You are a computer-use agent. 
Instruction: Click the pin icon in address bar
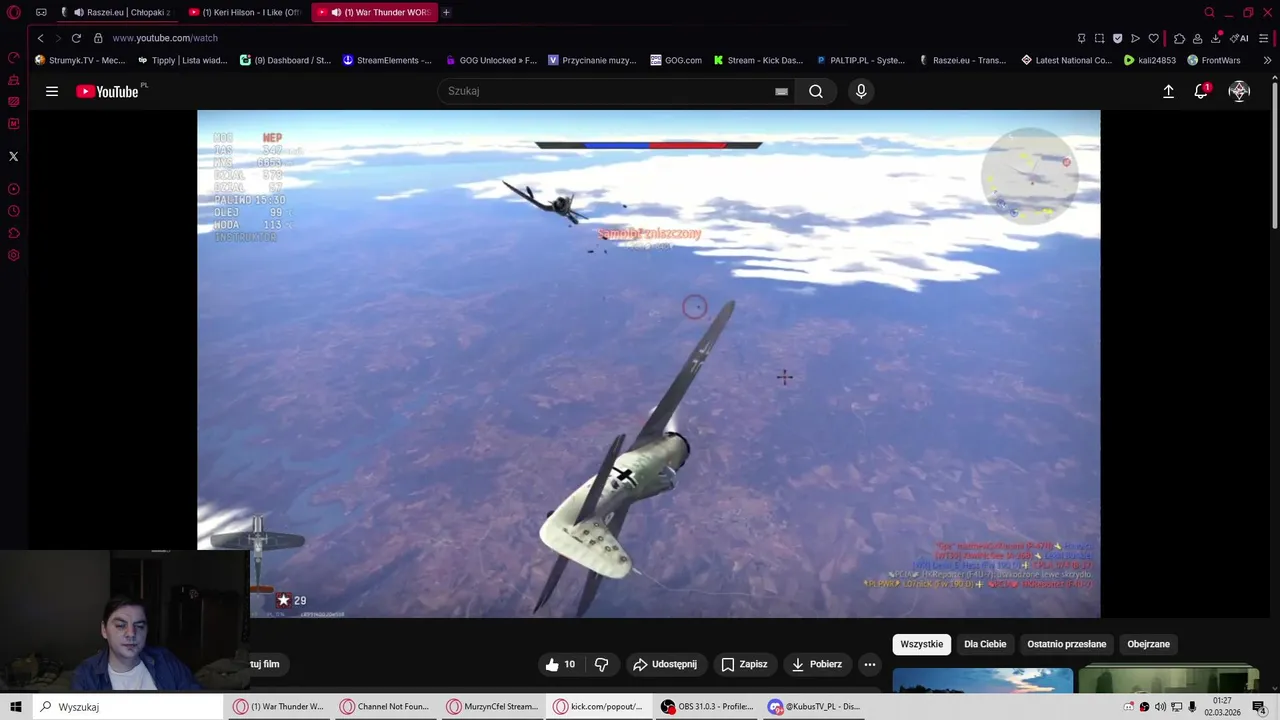pyautogui.click(x=1081, y=38)
